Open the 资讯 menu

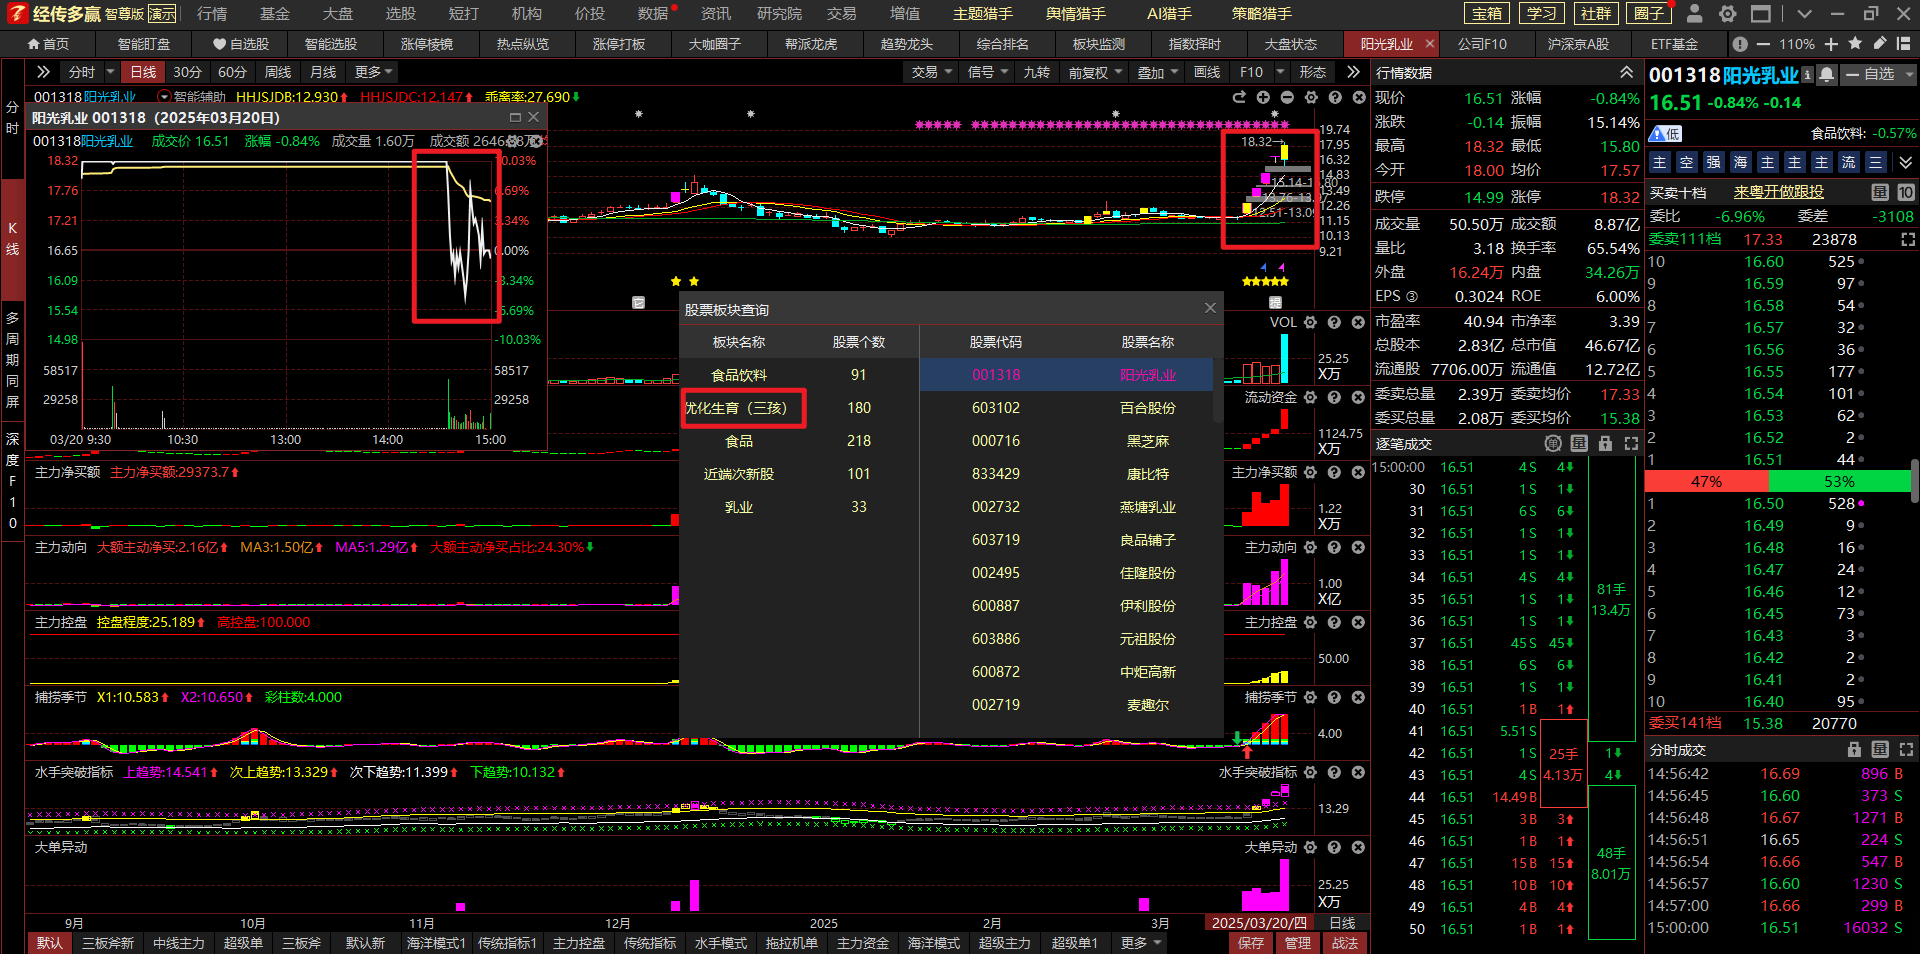tap(715, 14)
